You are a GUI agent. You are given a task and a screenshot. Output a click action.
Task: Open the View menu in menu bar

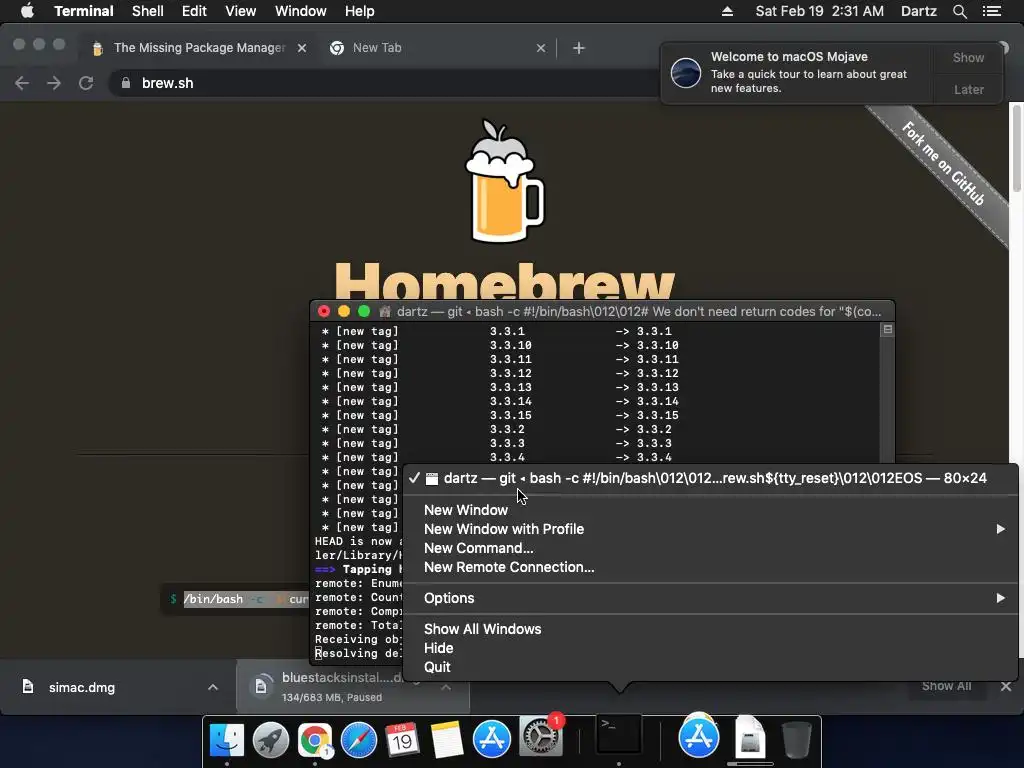240,11
